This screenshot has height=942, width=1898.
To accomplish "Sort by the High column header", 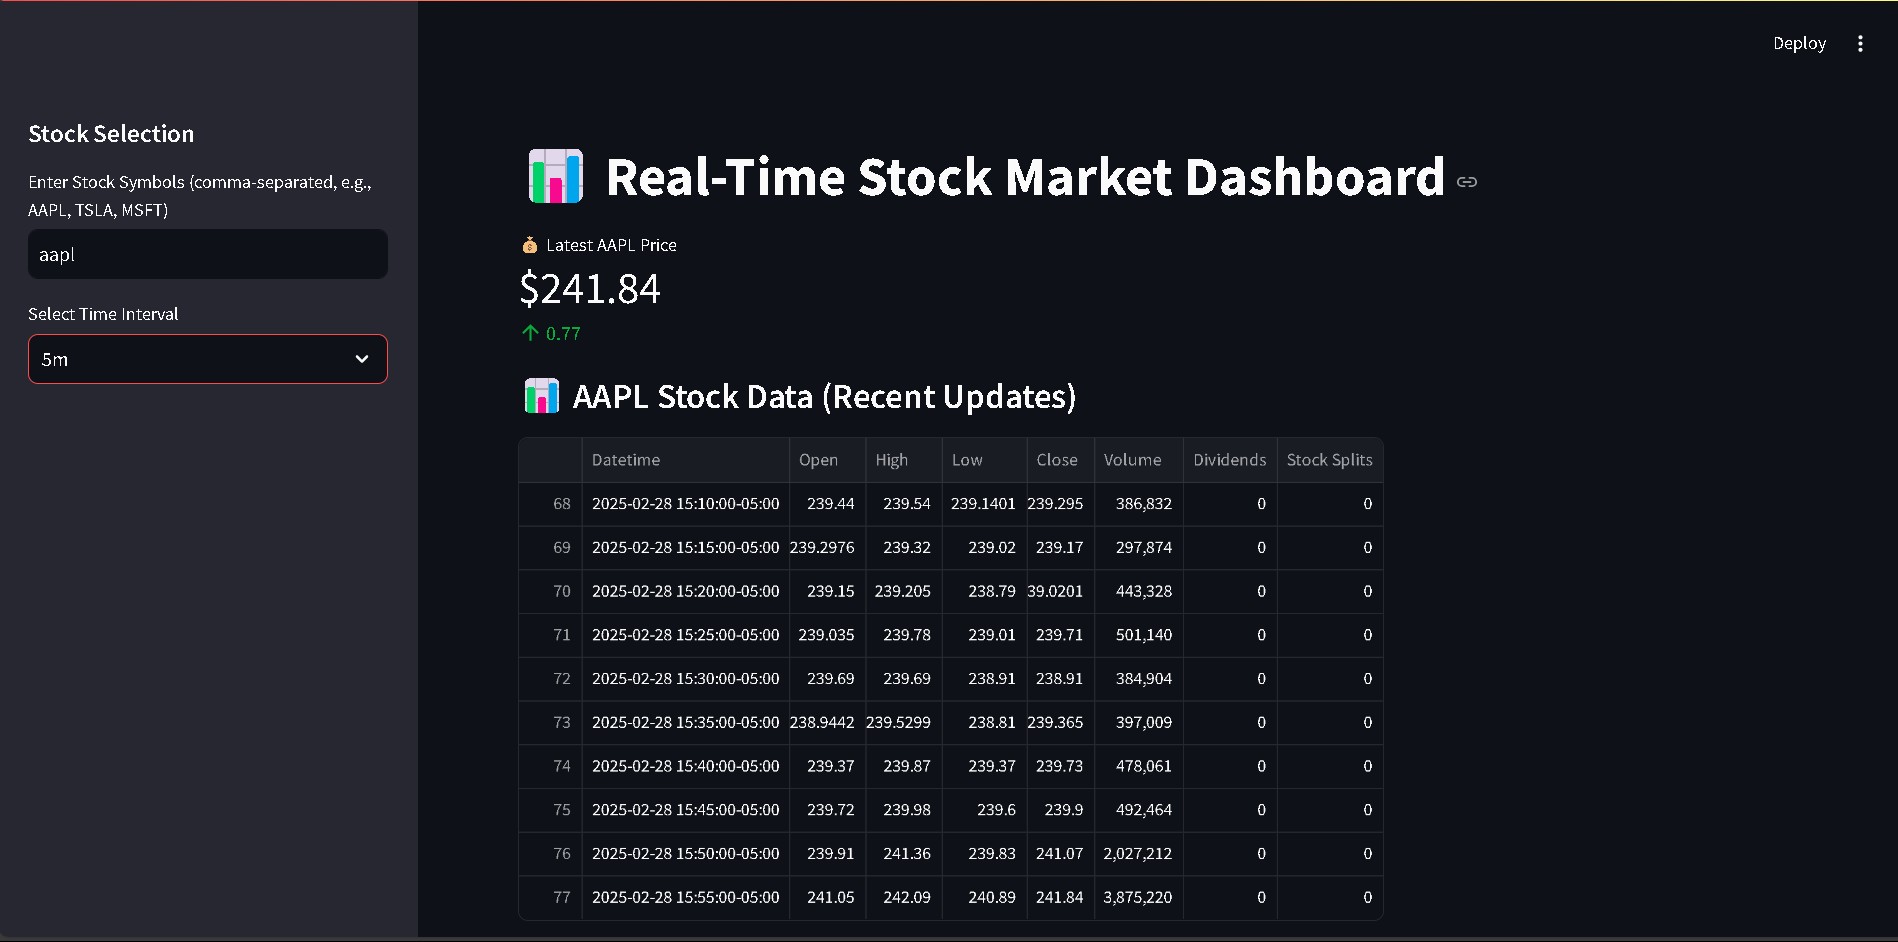I will 903,460.
